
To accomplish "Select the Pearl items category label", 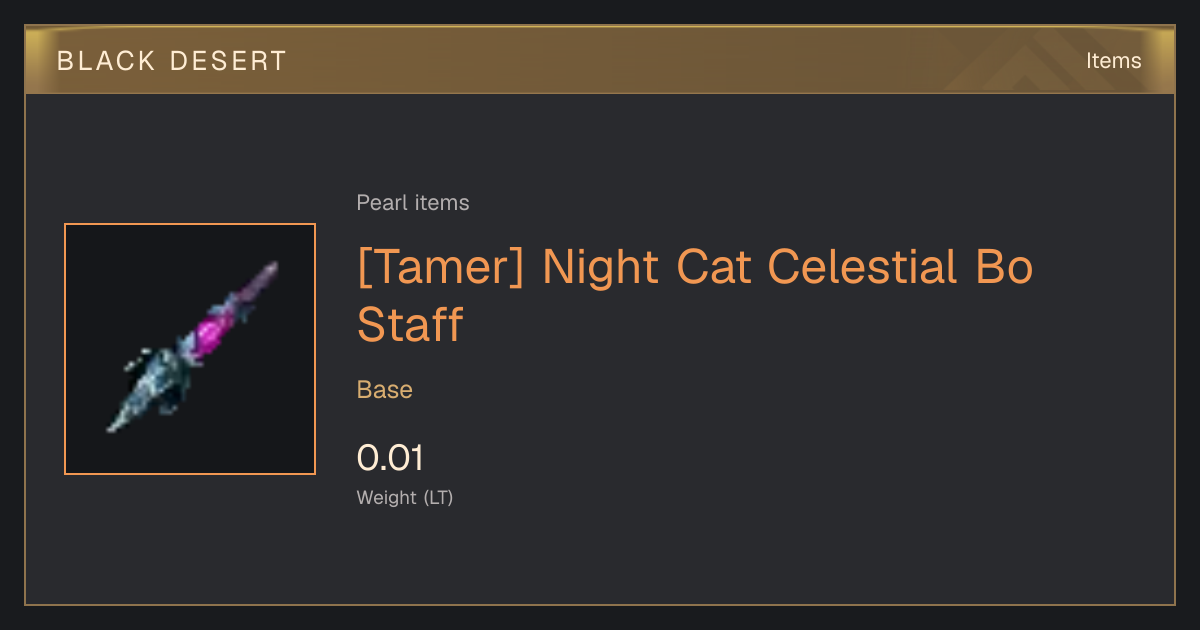I will 413,203.
